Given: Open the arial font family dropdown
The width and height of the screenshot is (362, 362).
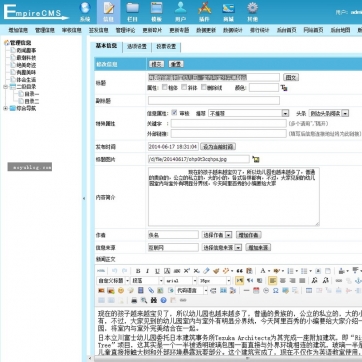Looking at the screenshot, I should coord(180,281).
